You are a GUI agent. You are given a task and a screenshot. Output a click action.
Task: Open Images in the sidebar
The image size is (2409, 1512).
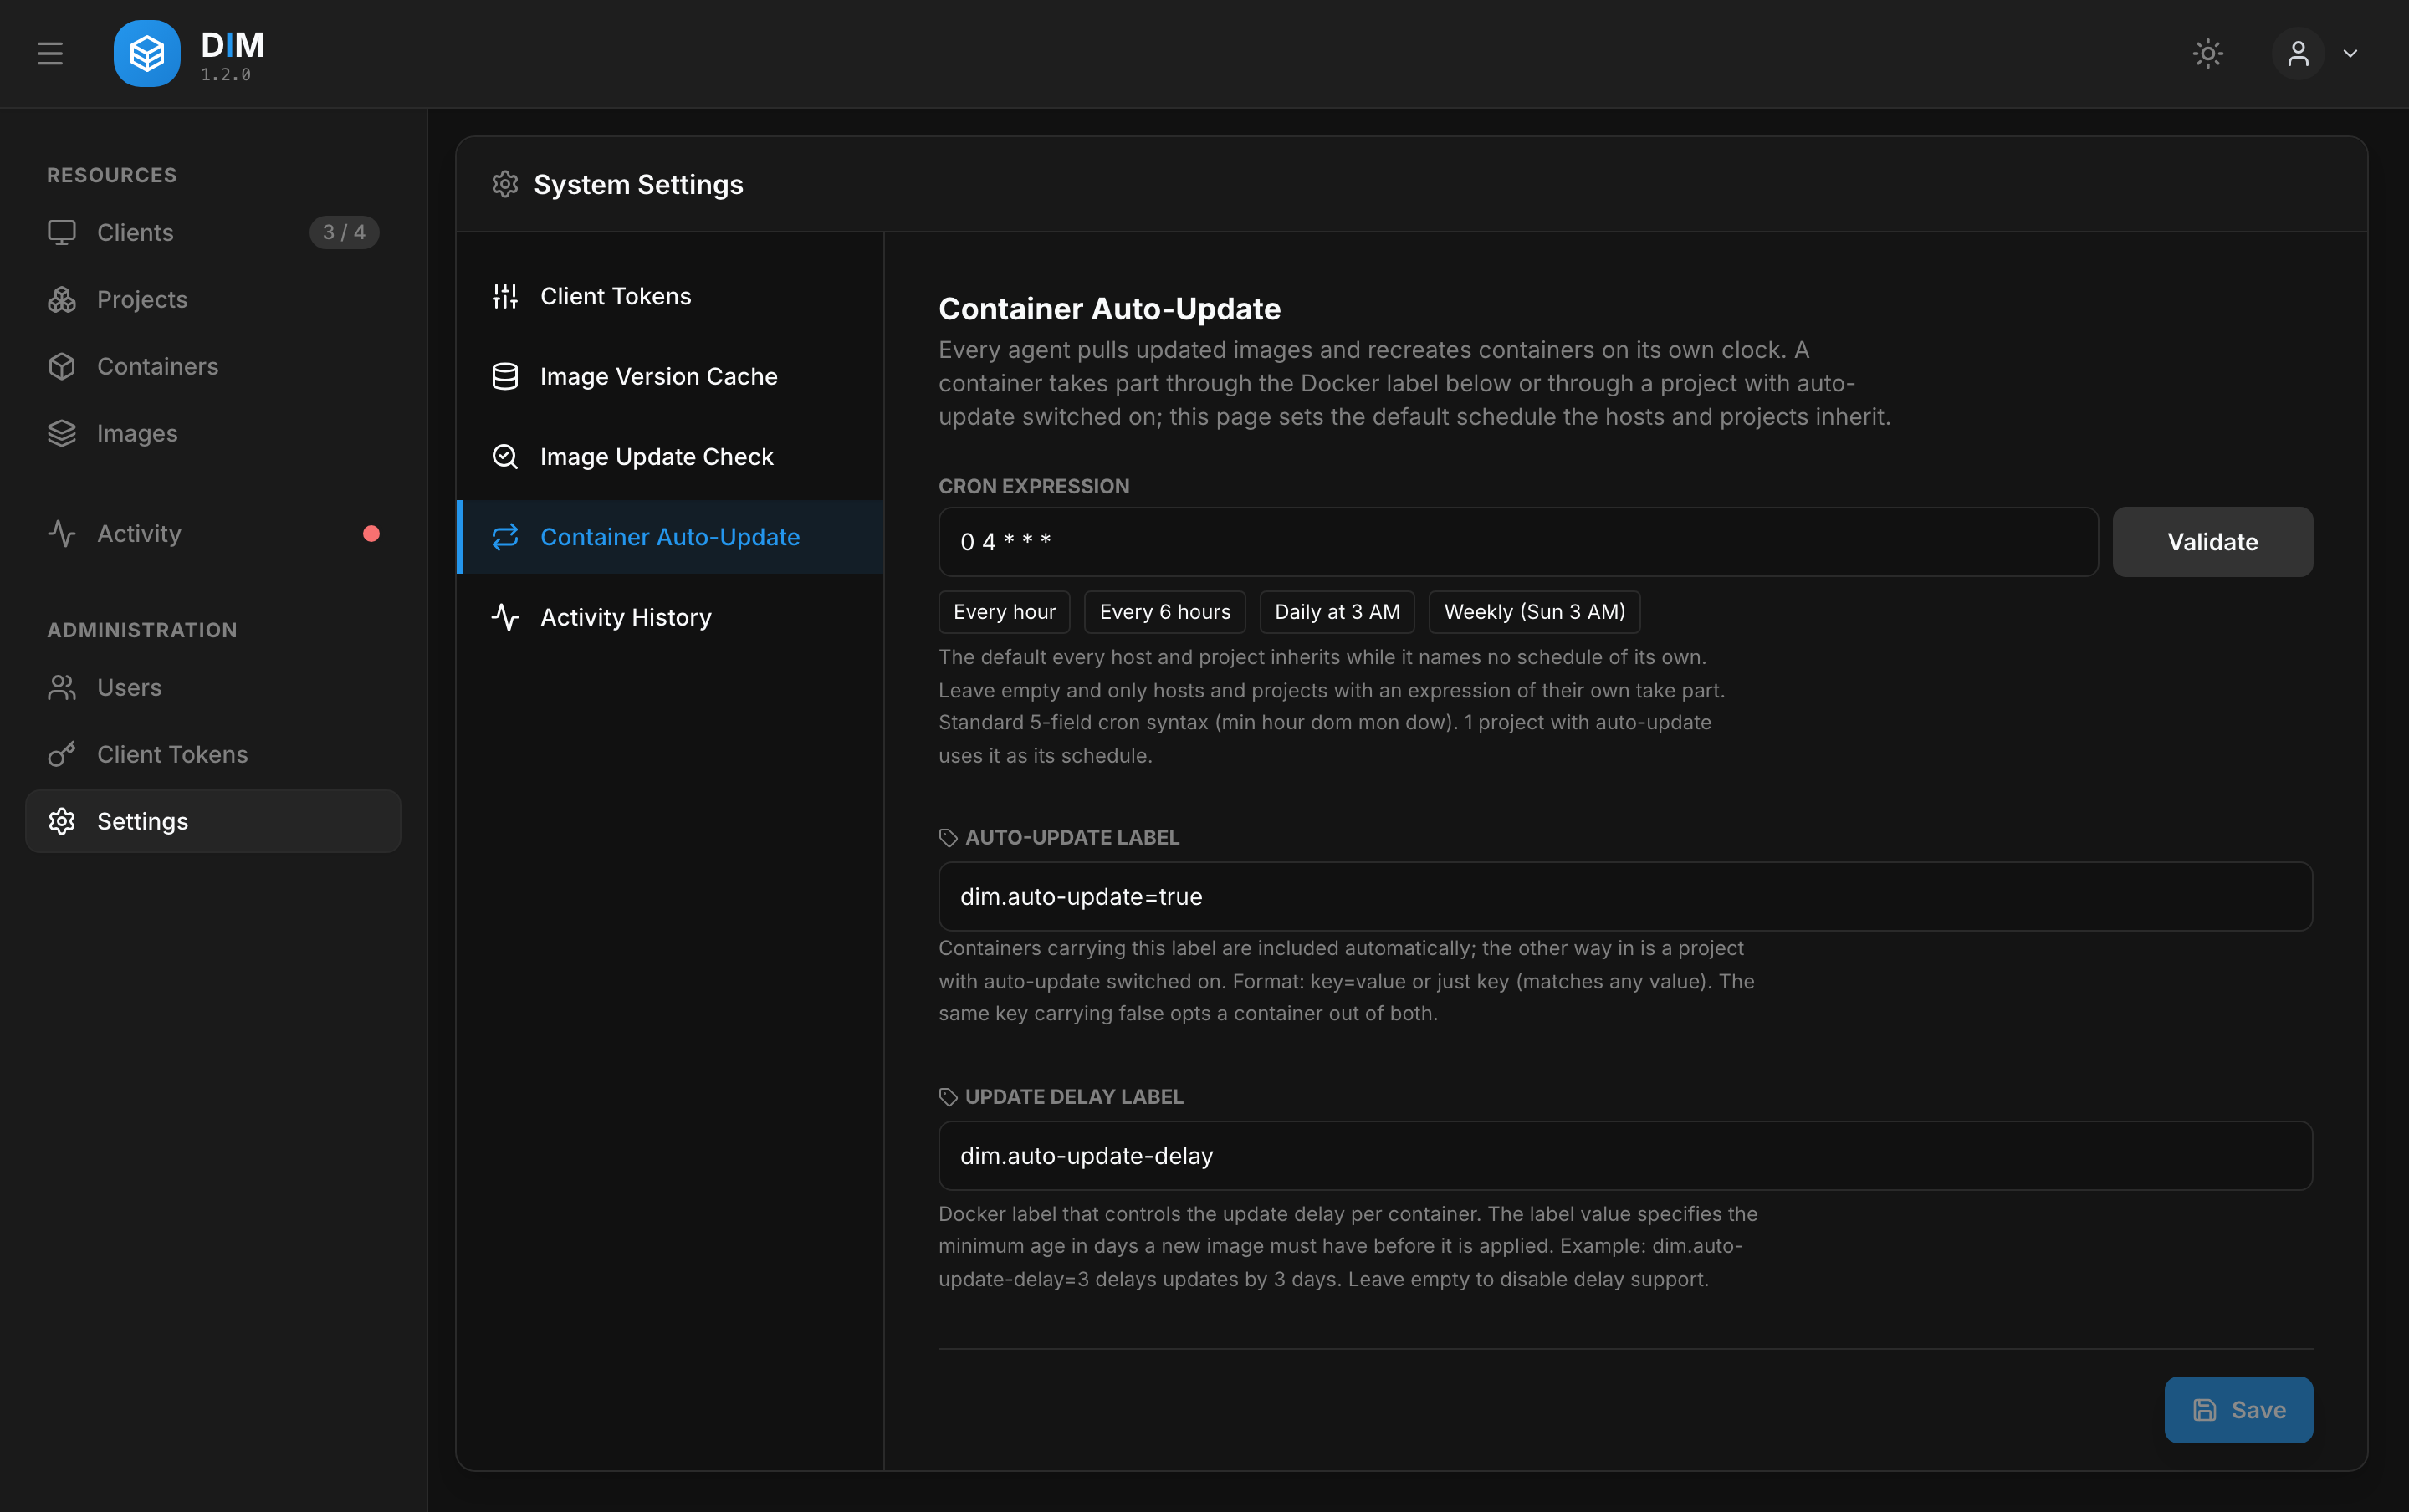213,433
